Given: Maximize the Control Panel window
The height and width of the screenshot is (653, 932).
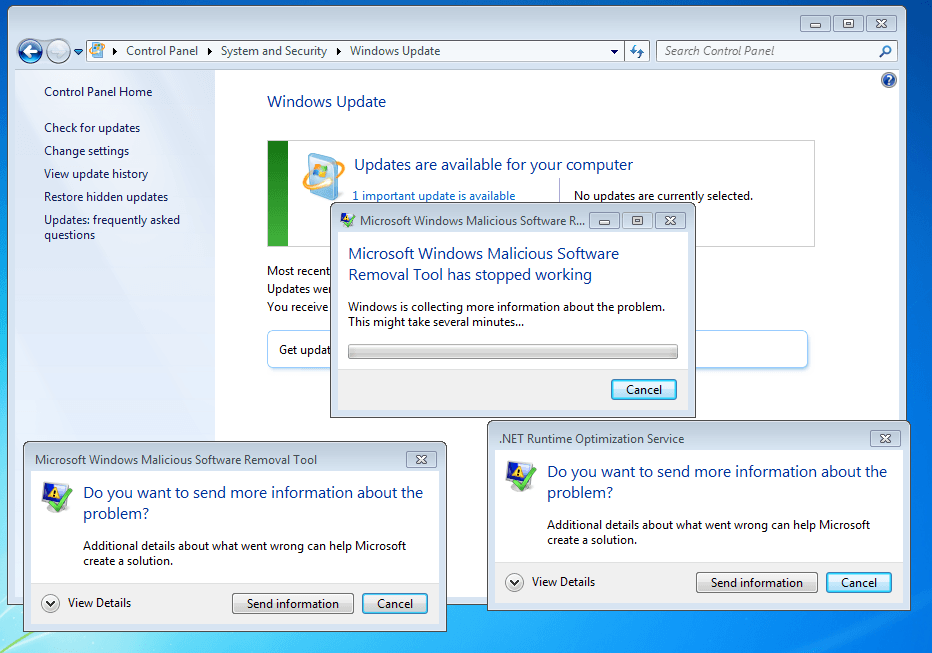Looking at the screenshot, I should click(x=848, y=24).
